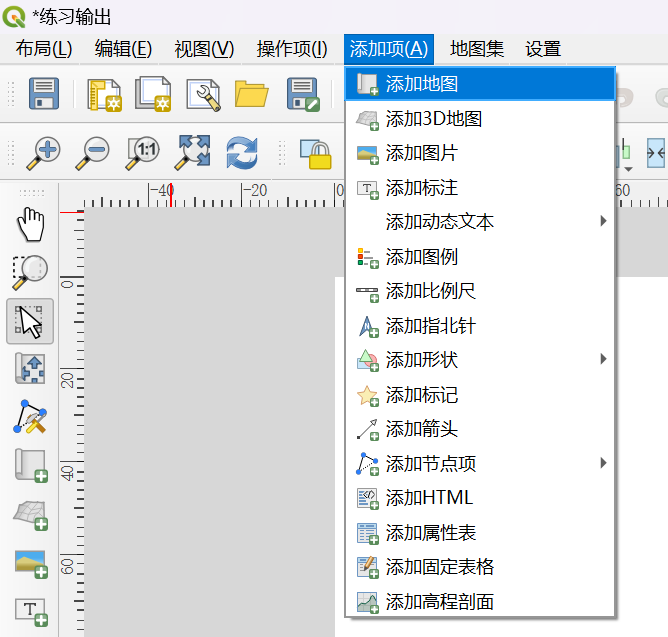Refresh the layout view

pyautogui.click(x=242, y=153)
